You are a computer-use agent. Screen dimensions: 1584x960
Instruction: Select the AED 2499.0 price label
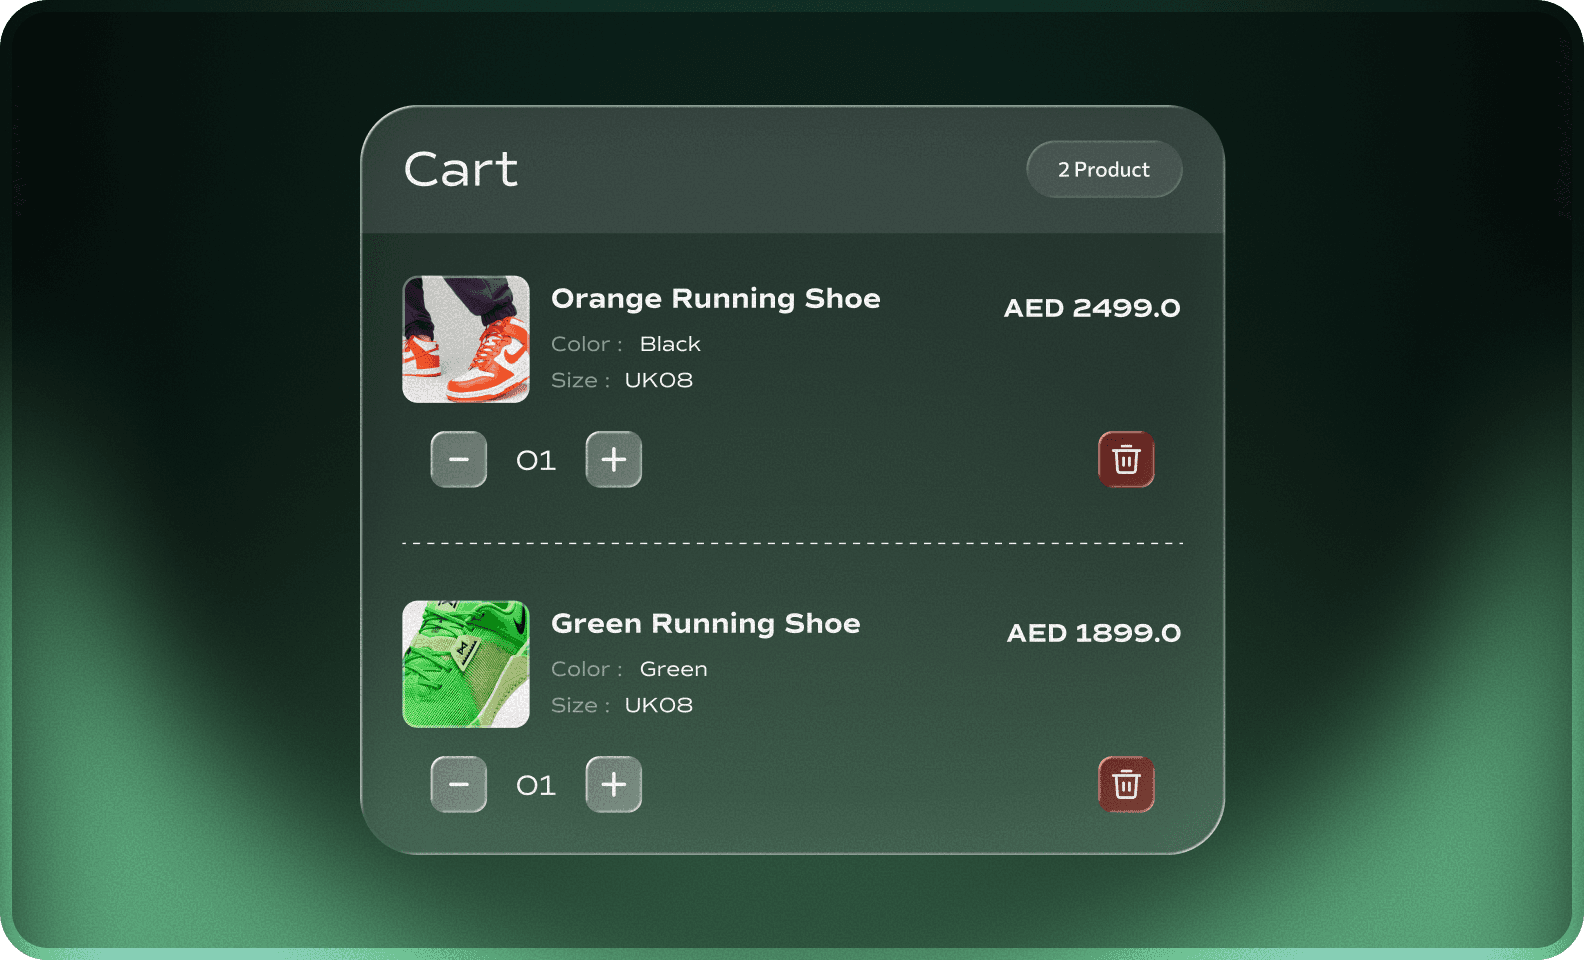coord(1092,308)
